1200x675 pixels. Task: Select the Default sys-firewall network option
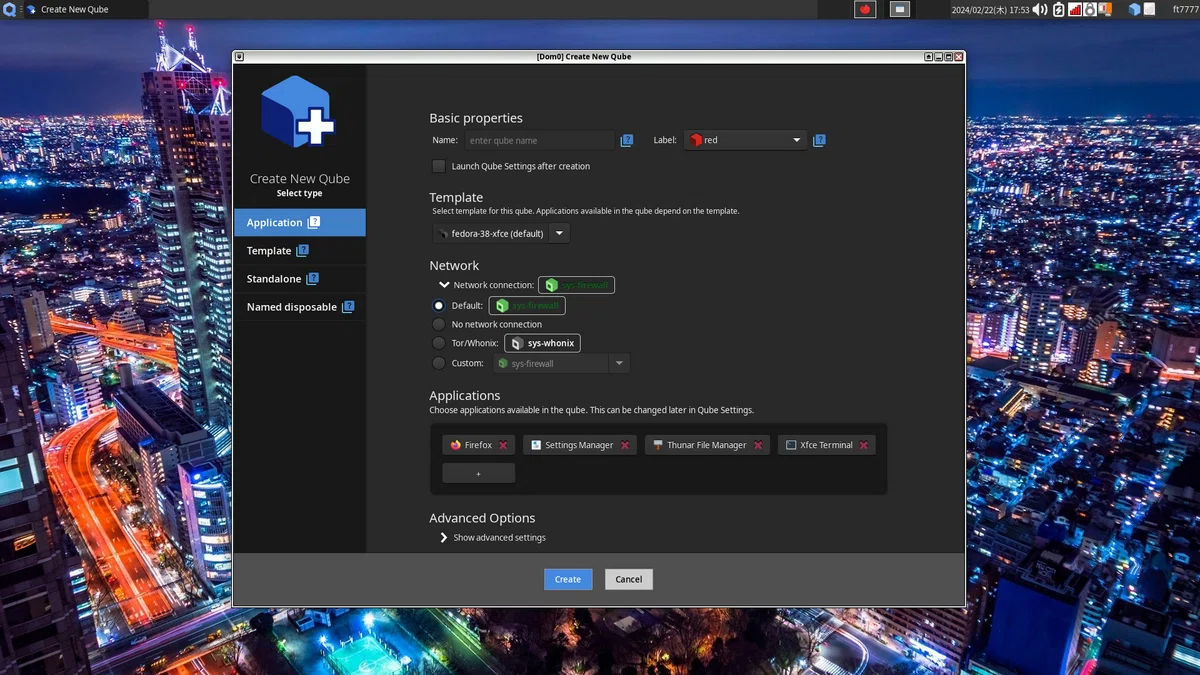[439, 305]
